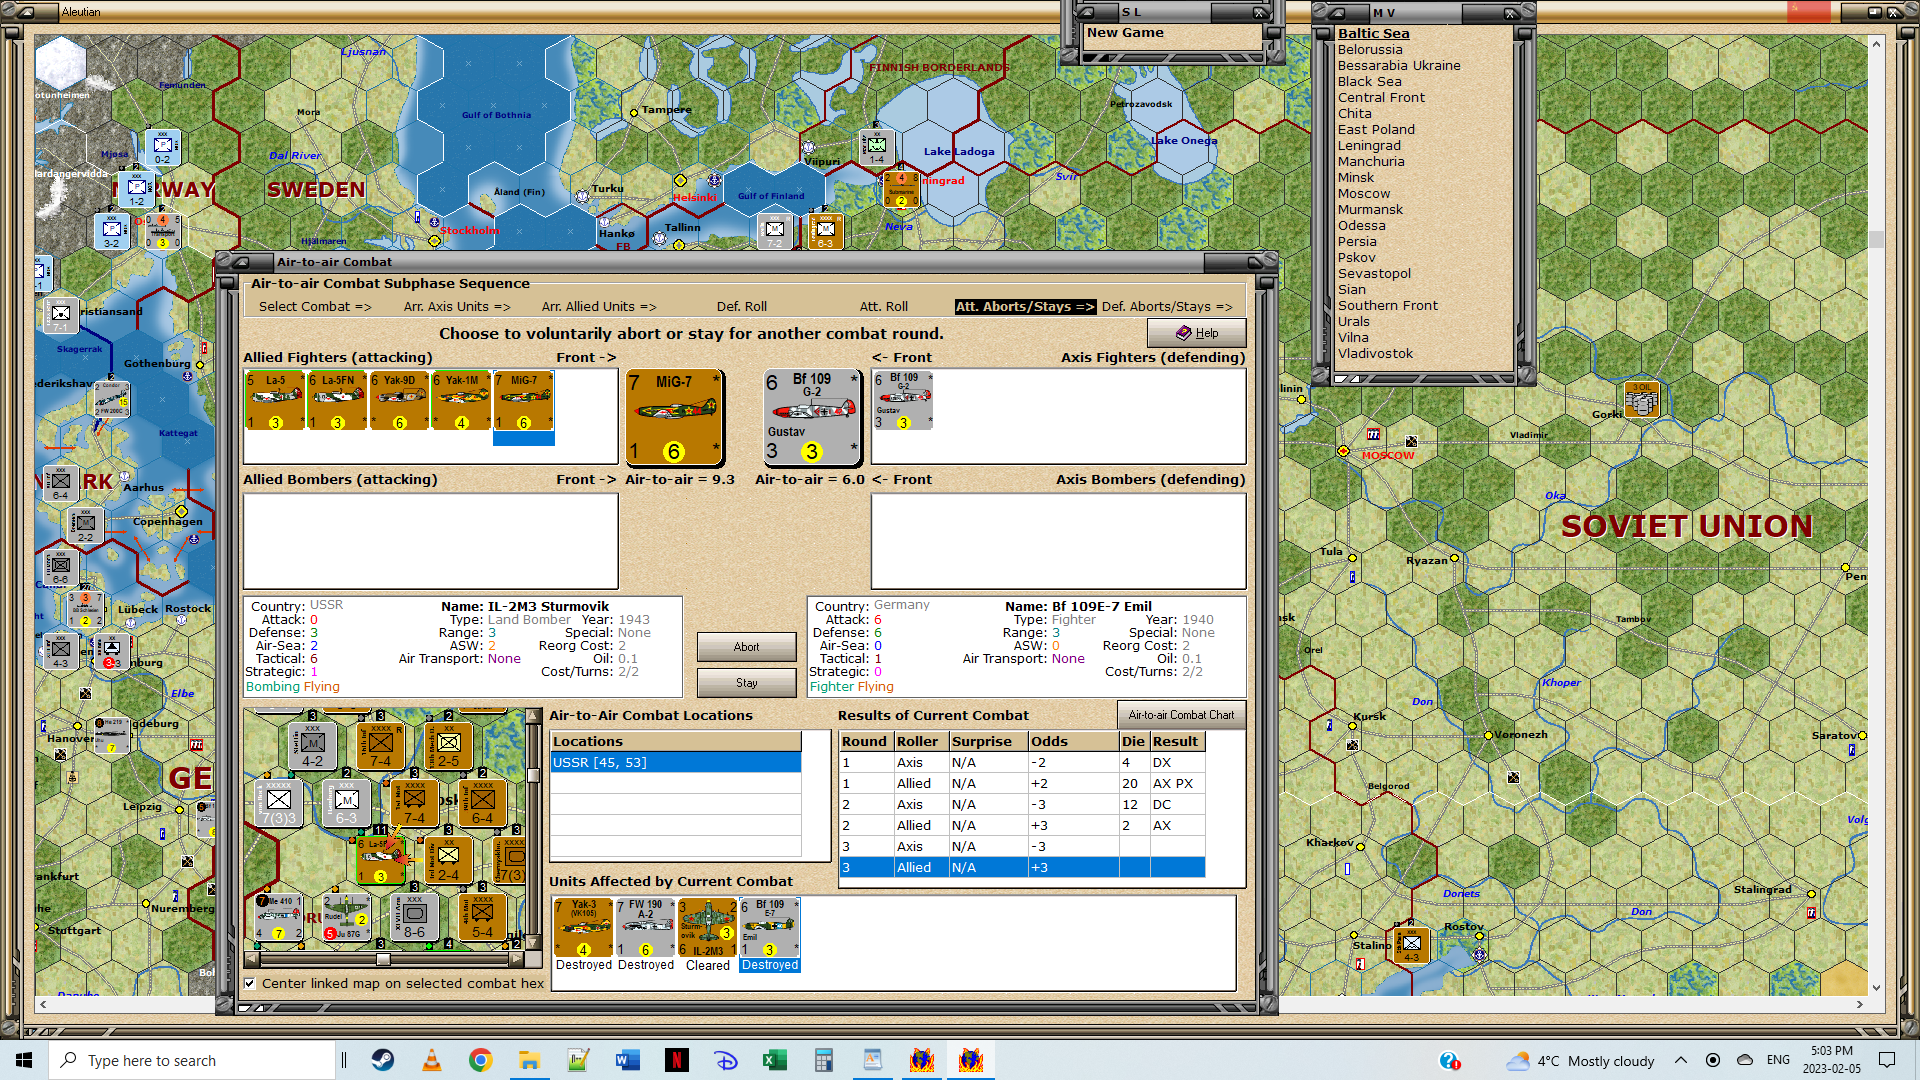The height and width of the screenshot is (1080, 1920).
Task: Click the linked minimap horizontal scrollbar thumb
Action: click(383, 959)
